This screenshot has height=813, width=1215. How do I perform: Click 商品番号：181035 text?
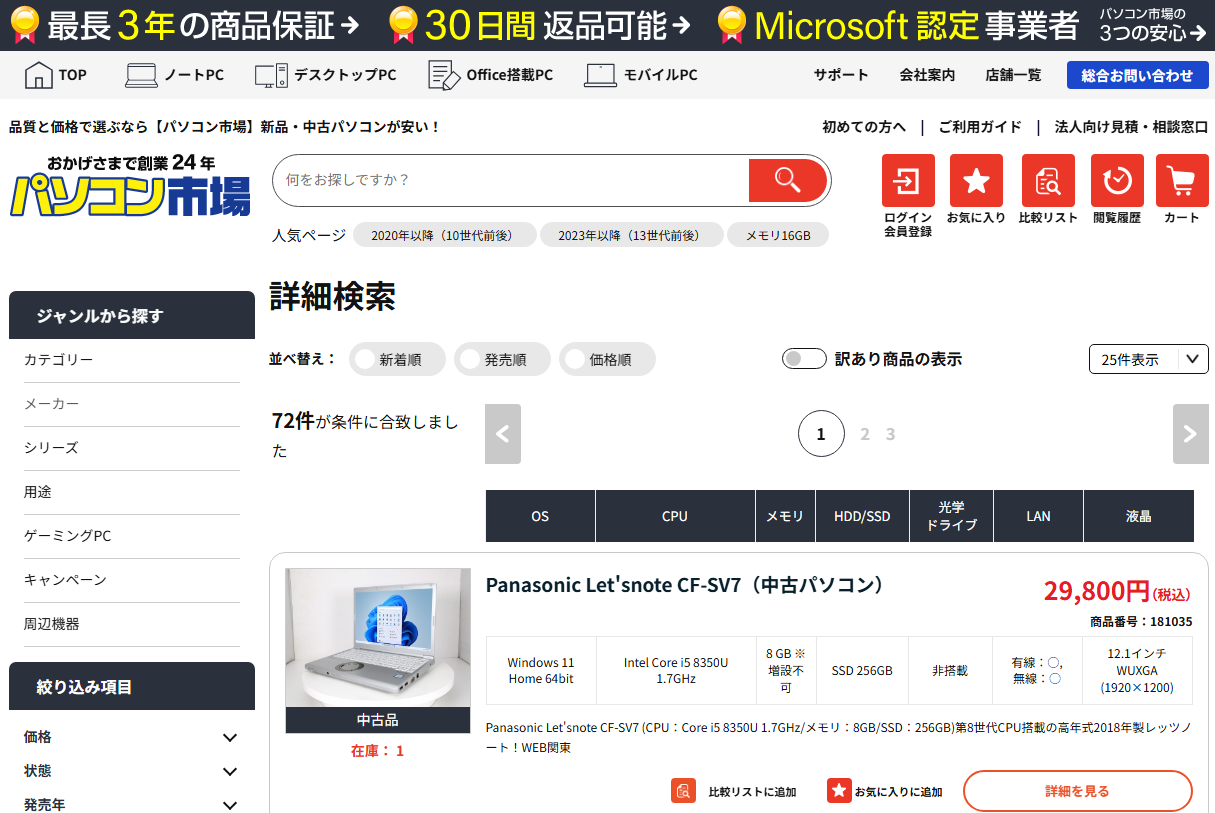point(1141,621)
